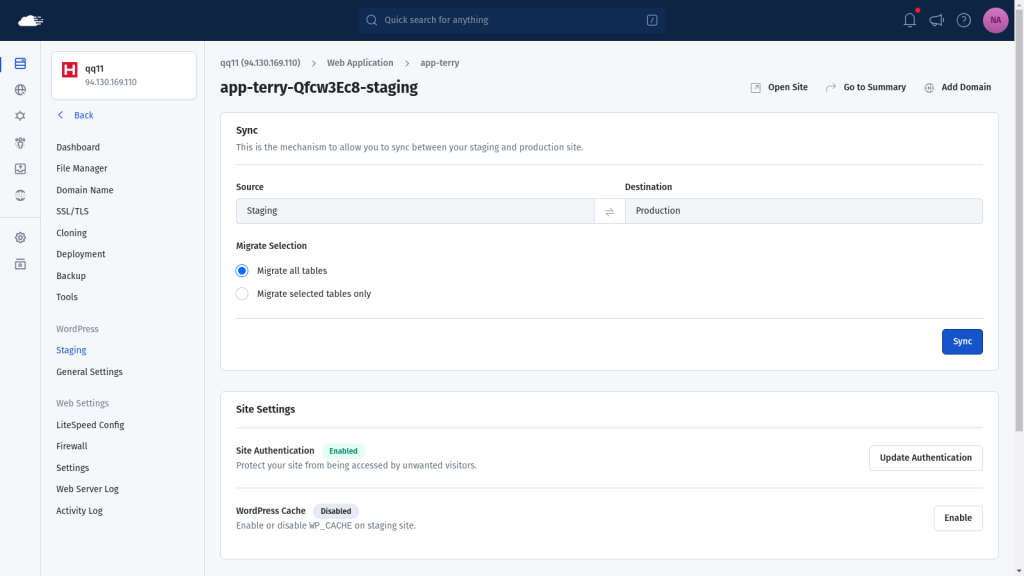
Task: Click the Destination Production field
Action: [802, 211]
